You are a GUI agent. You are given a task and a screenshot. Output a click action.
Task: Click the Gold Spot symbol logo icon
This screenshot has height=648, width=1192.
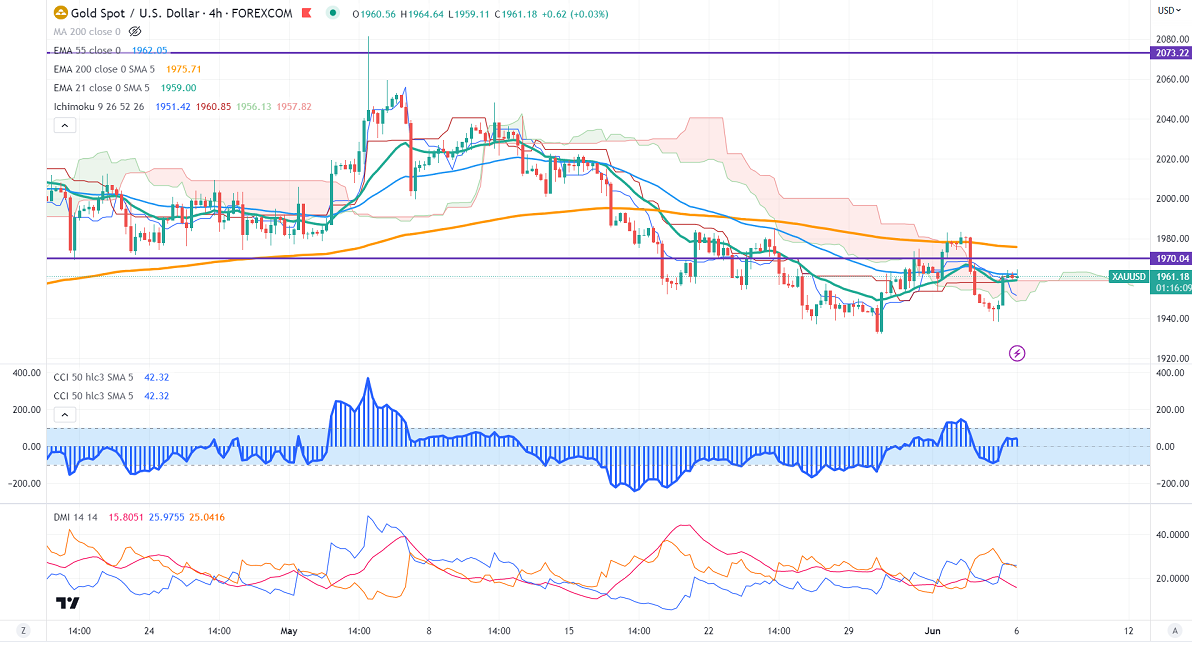[60, 13]
